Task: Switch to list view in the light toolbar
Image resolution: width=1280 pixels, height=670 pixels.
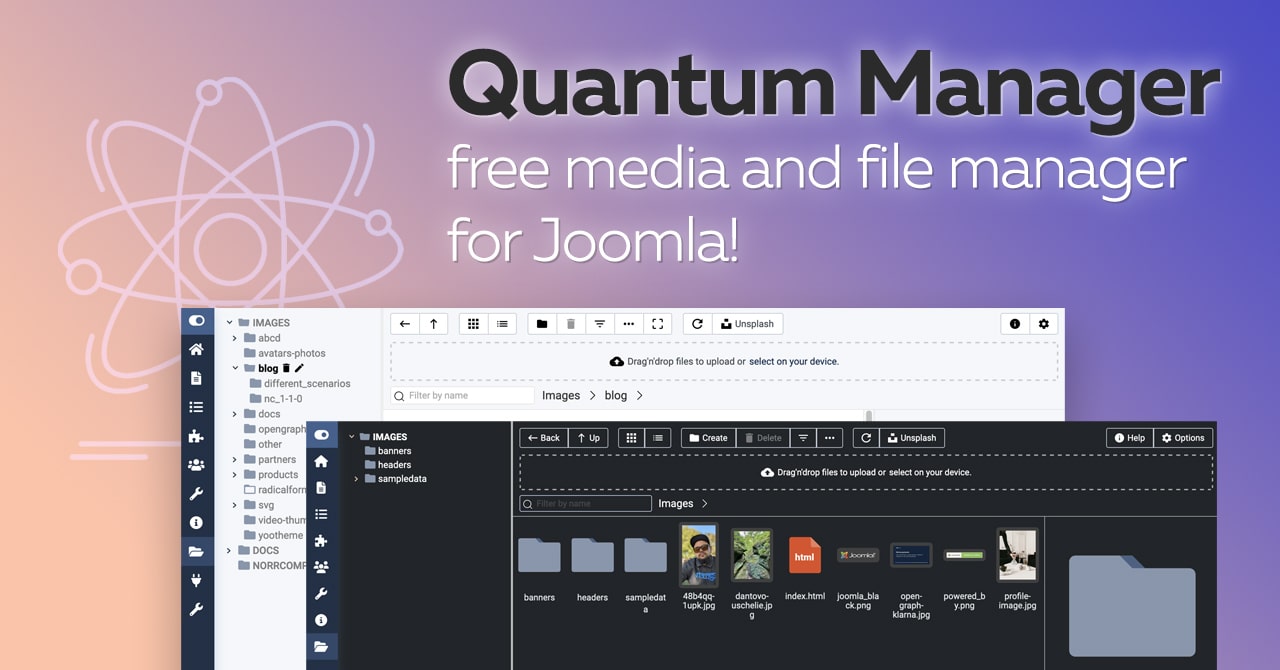Action: pos(502,323)
